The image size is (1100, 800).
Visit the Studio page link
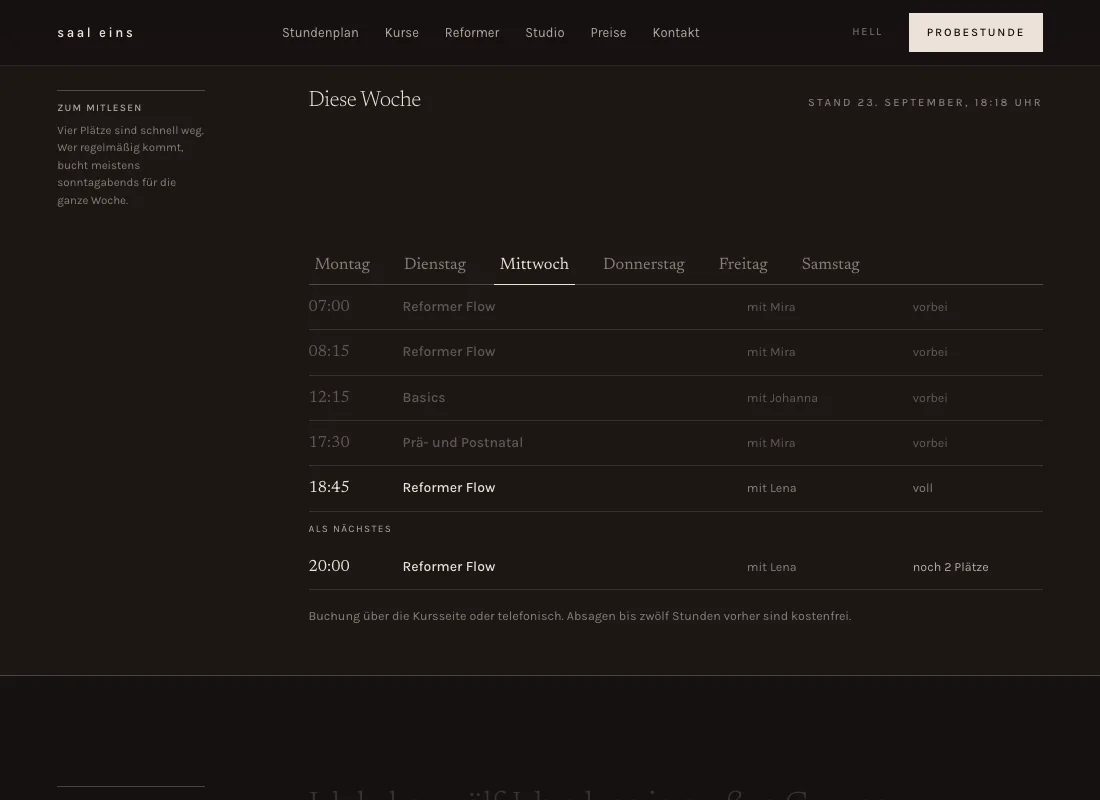pos(545,32)
